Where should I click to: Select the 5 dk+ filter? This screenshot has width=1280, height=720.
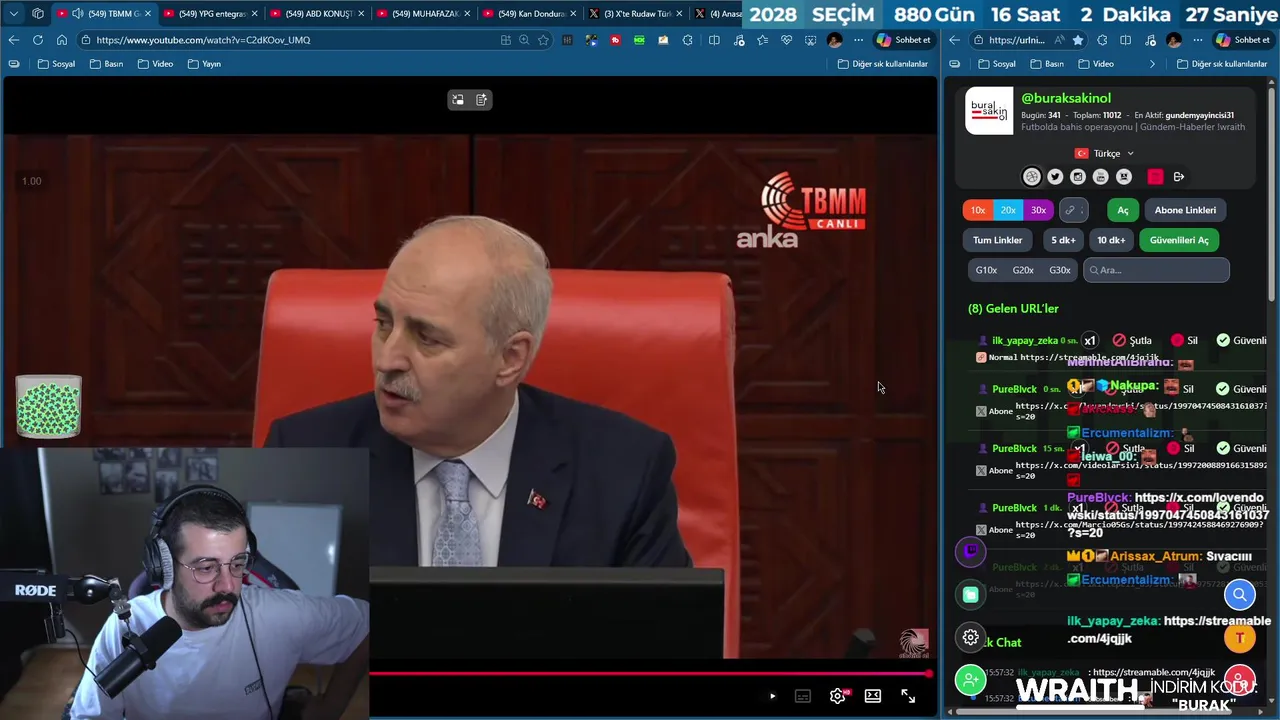pyautogui.click(x=1063, y=240)
